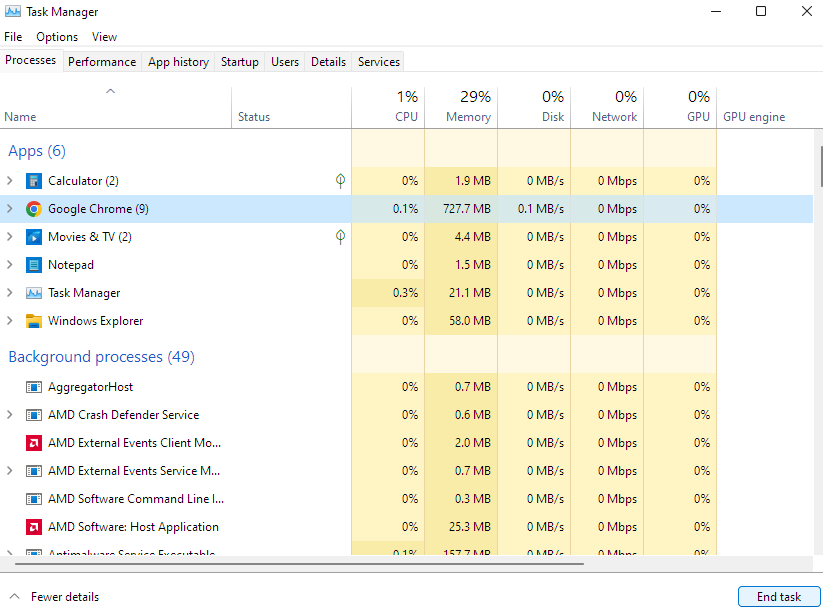Screen dimensions: 823x615
Task: Click the suspended leaf icon for Calculator
Action: [340, 181]
